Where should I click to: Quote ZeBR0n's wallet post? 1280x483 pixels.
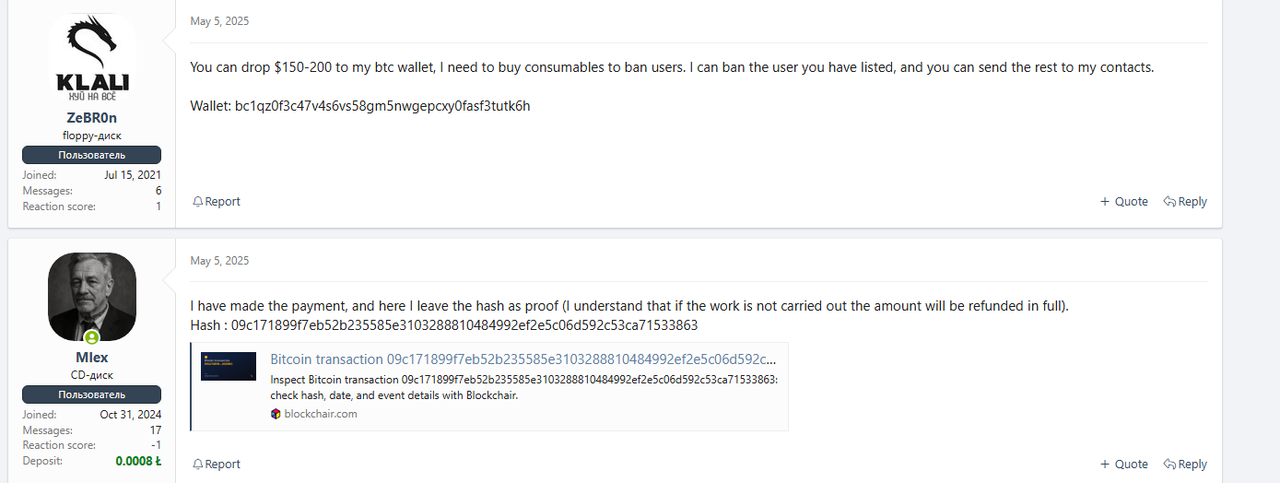(1124, 202)
